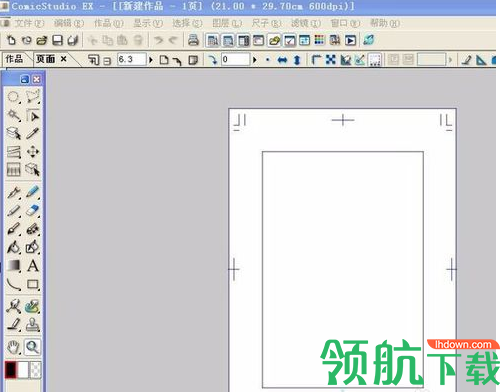This screenshot has width=500, height=392.
Task: Pick the transparent checkered color swatch
Action: click(35, 370)
